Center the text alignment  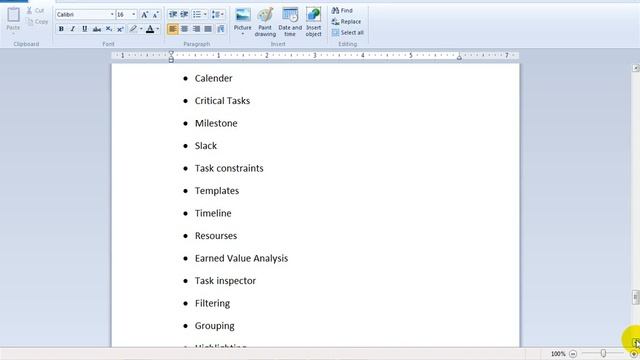(184, 29)
